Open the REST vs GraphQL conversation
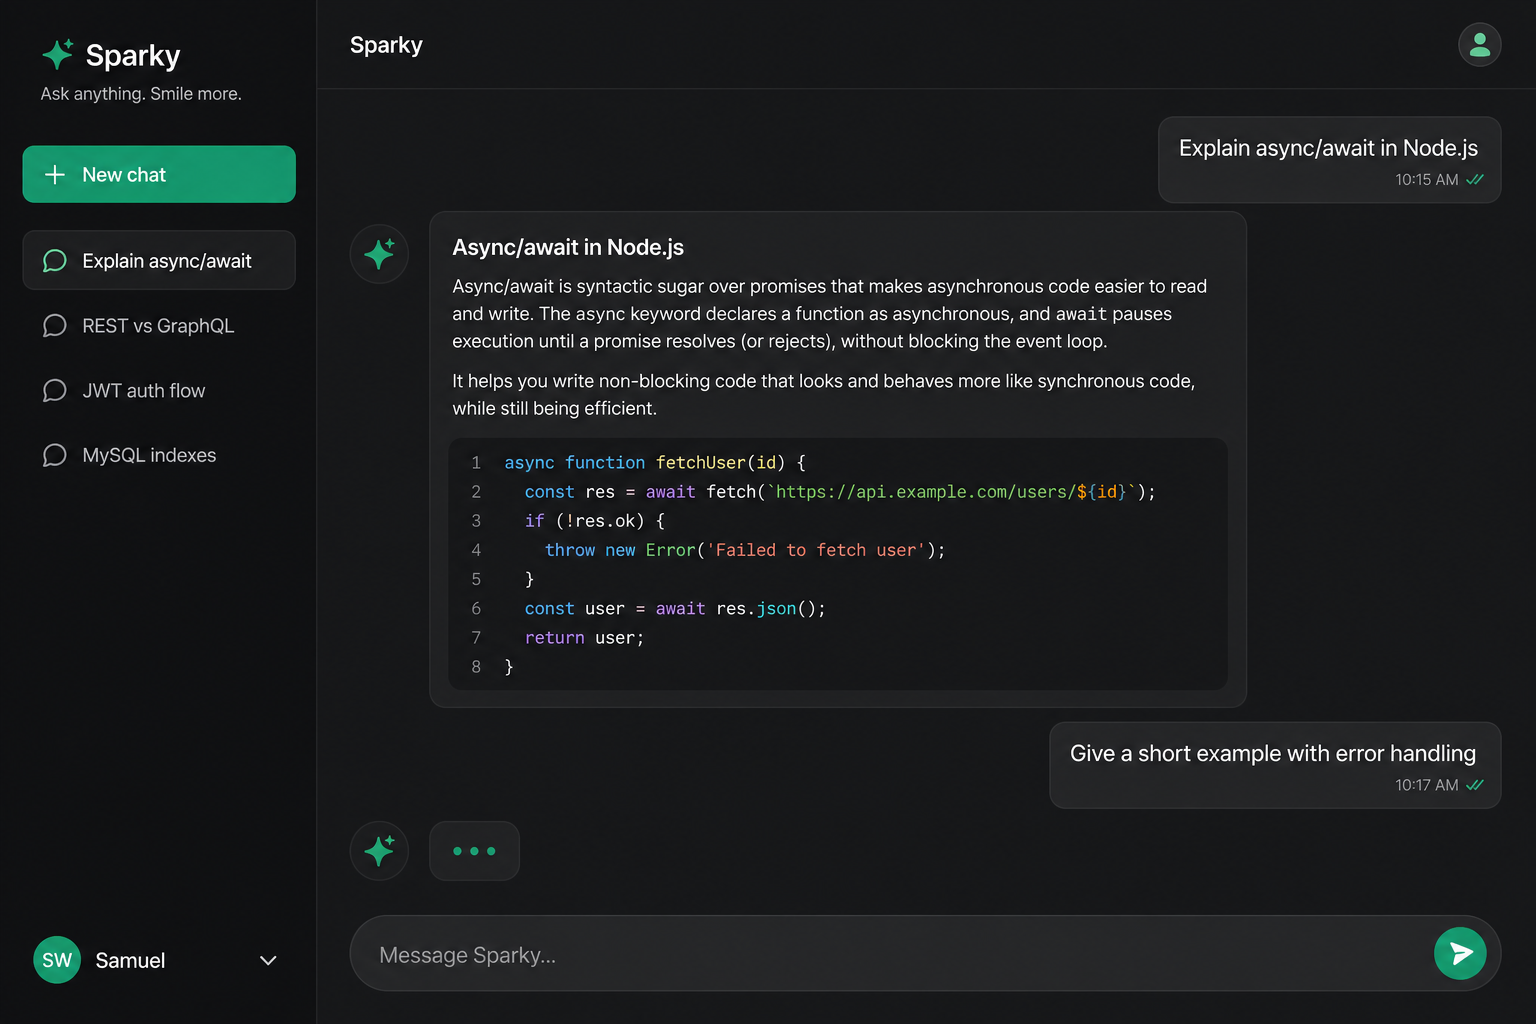The height and width of the screenshot is (1024, 1536). [159, 326]
